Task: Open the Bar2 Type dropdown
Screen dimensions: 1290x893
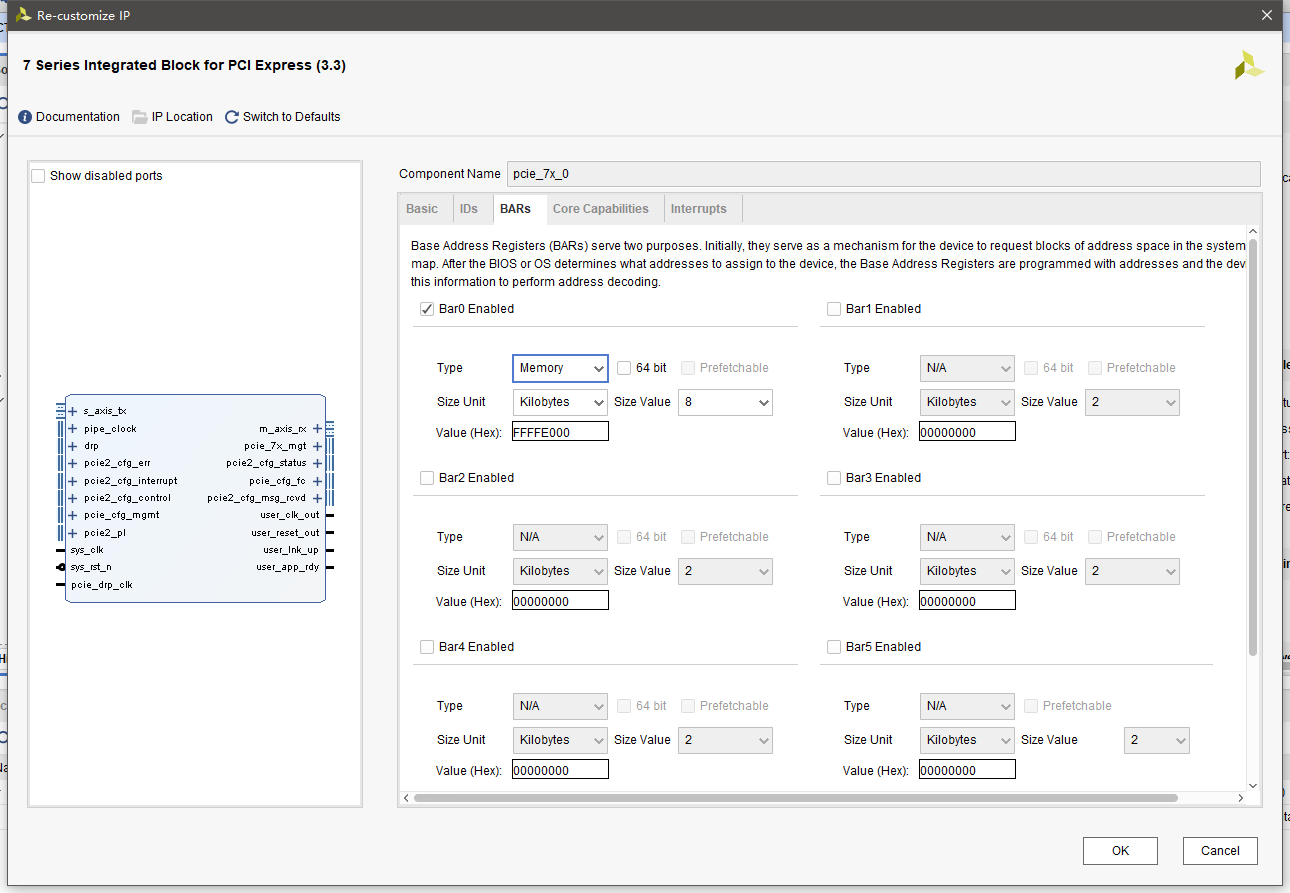Action: coord(560,537)
